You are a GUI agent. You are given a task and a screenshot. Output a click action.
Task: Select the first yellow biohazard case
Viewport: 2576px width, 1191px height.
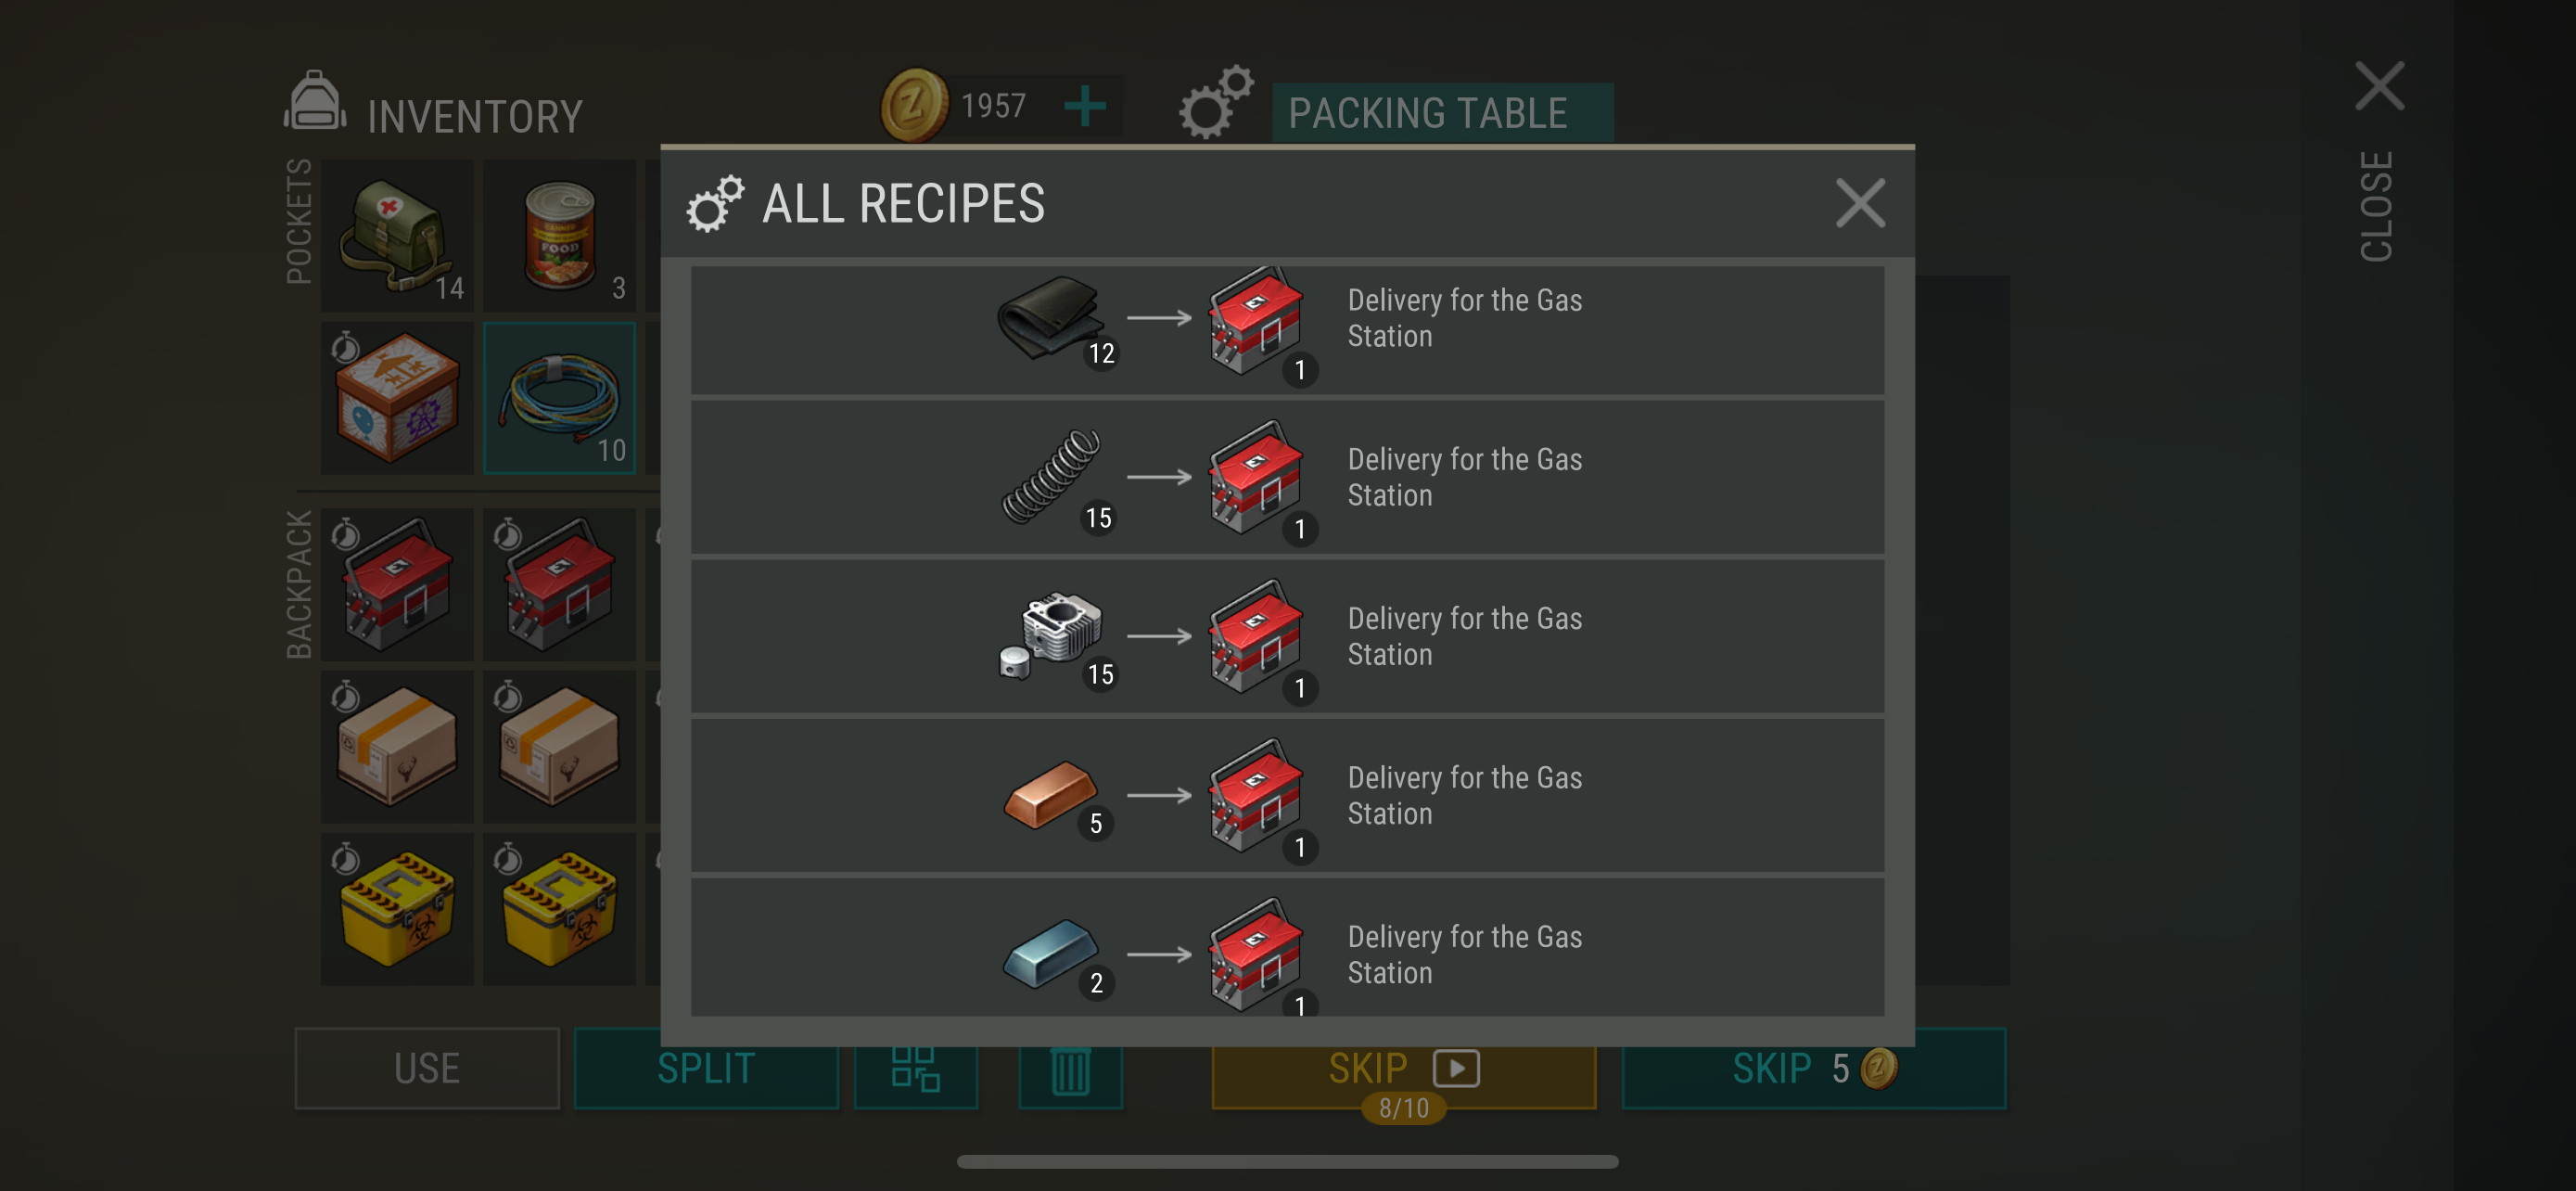point(397,908)
